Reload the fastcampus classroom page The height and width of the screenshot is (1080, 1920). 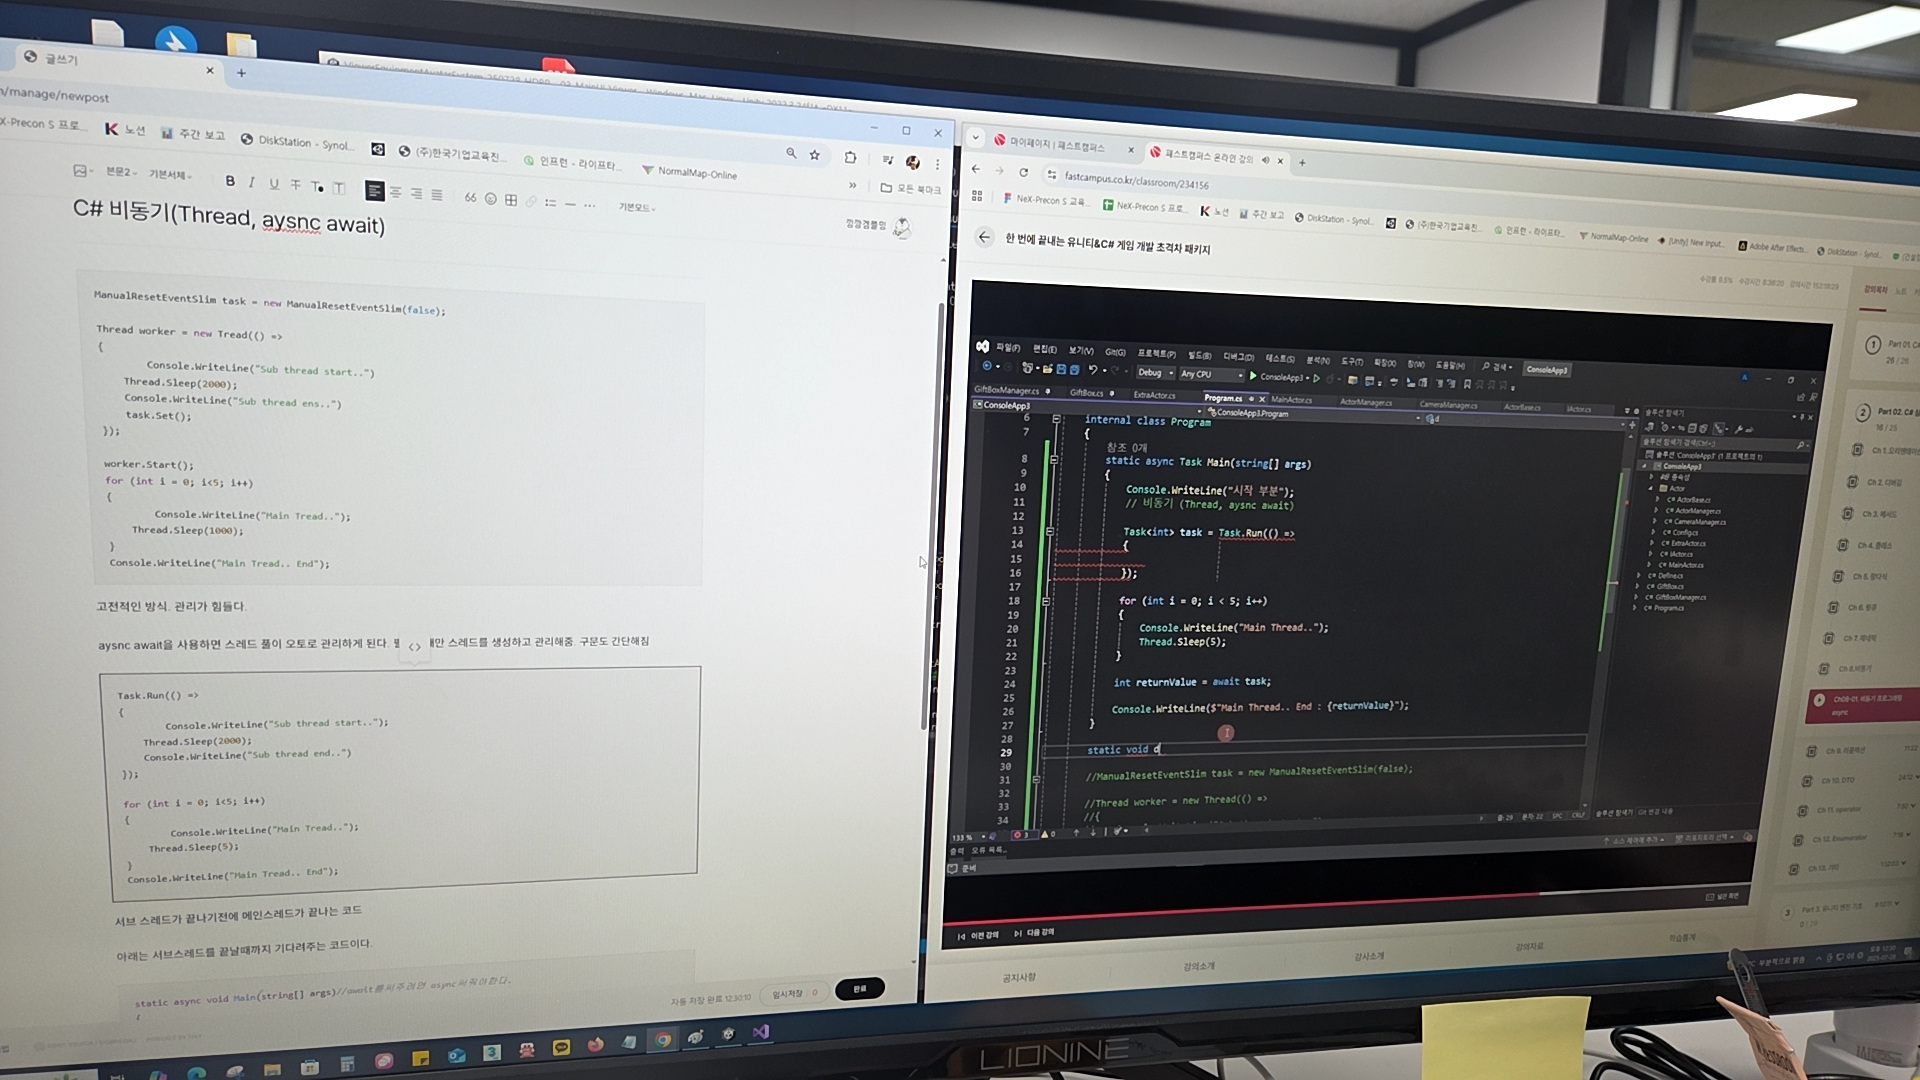pyautogui.click(x=1023, y=172)
